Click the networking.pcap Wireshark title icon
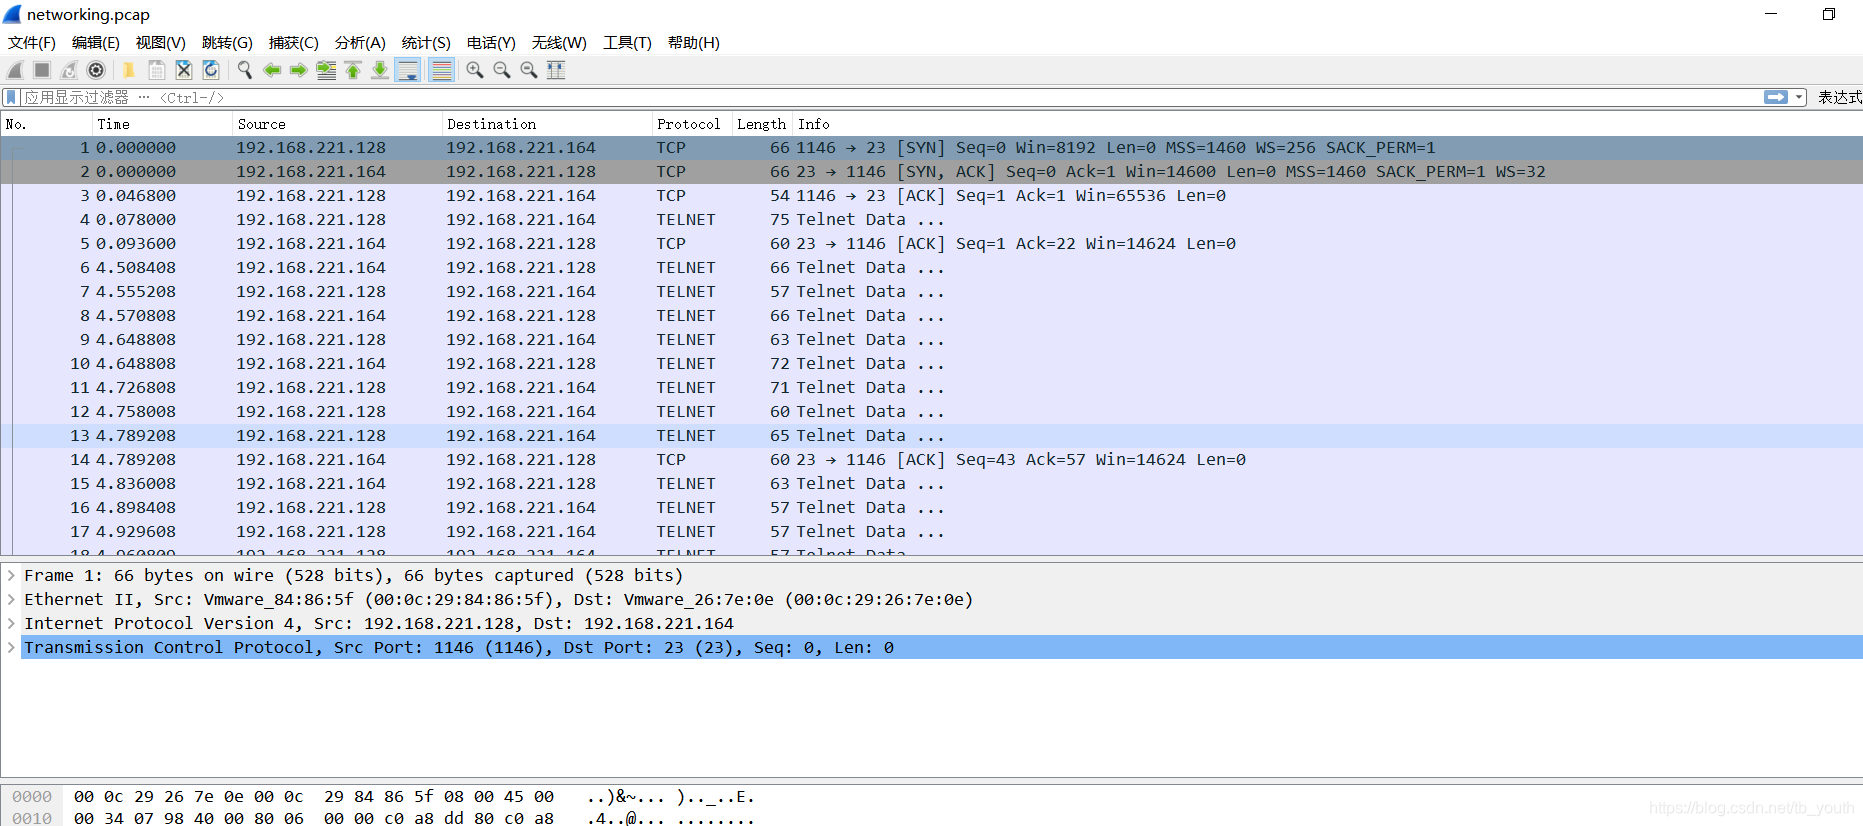The image size is (1863, 826). tap(12, 14)
